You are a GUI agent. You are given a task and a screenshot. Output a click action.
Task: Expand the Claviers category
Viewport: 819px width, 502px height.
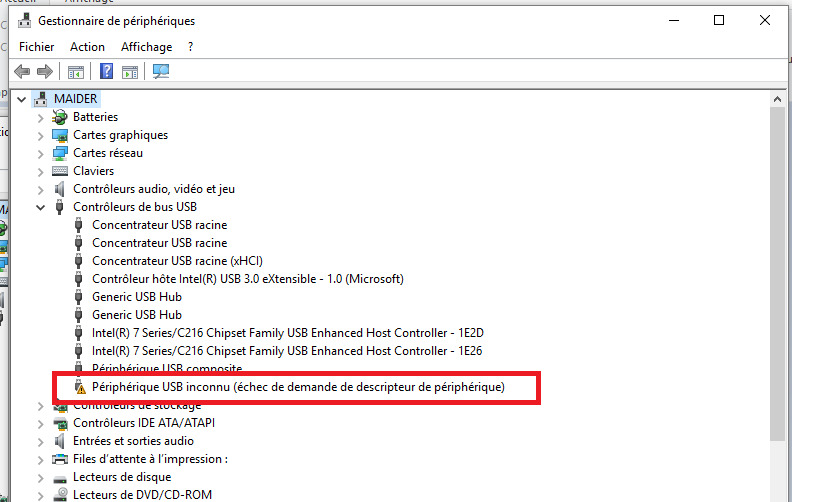point(40,171)
